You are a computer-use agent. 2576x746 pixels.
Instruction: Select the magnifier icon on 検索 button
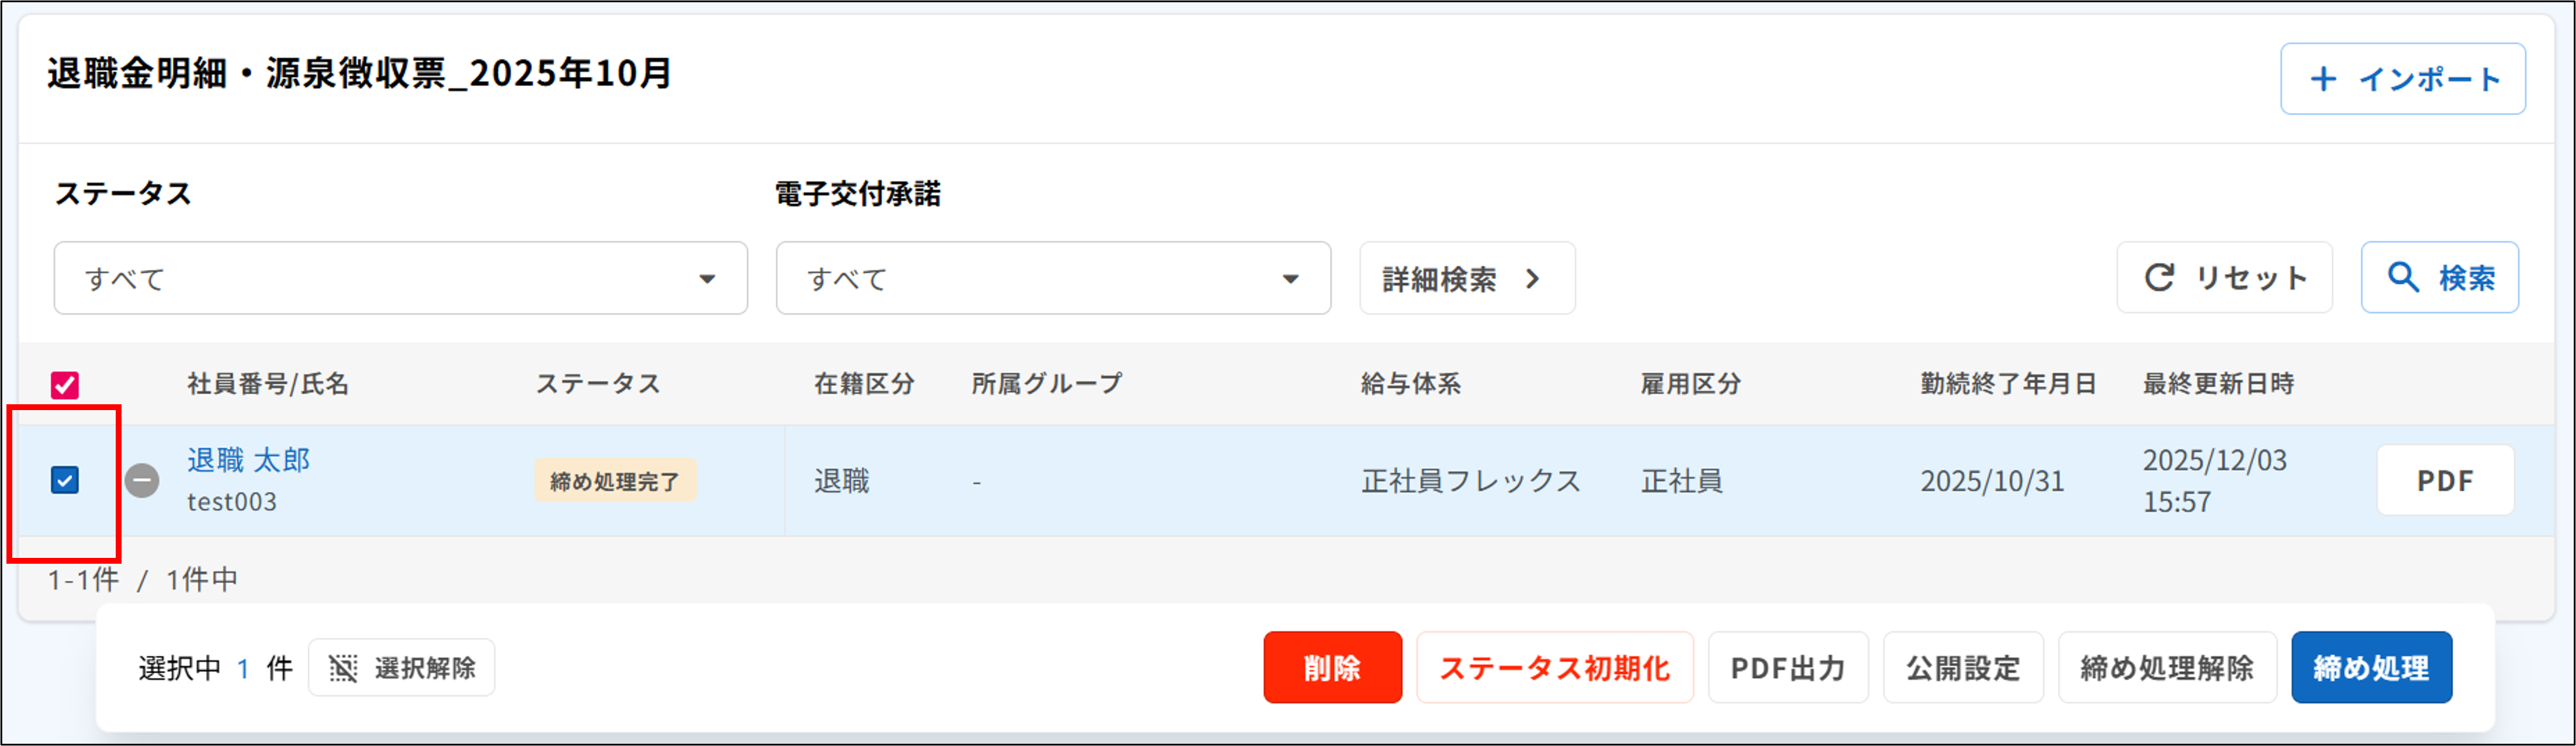pos(2404,278)
